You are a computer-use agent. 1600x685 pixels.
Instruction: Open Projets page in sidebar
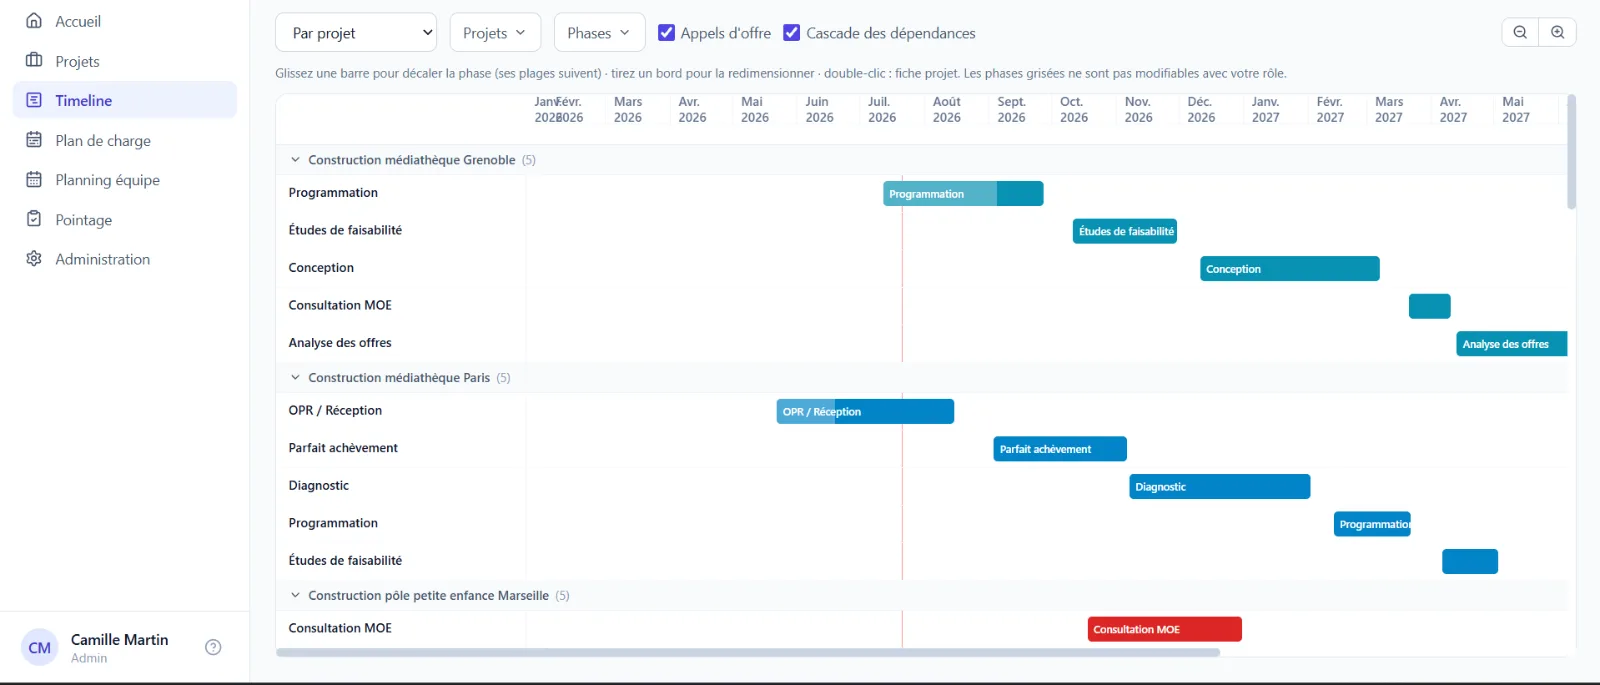(124, 61)
